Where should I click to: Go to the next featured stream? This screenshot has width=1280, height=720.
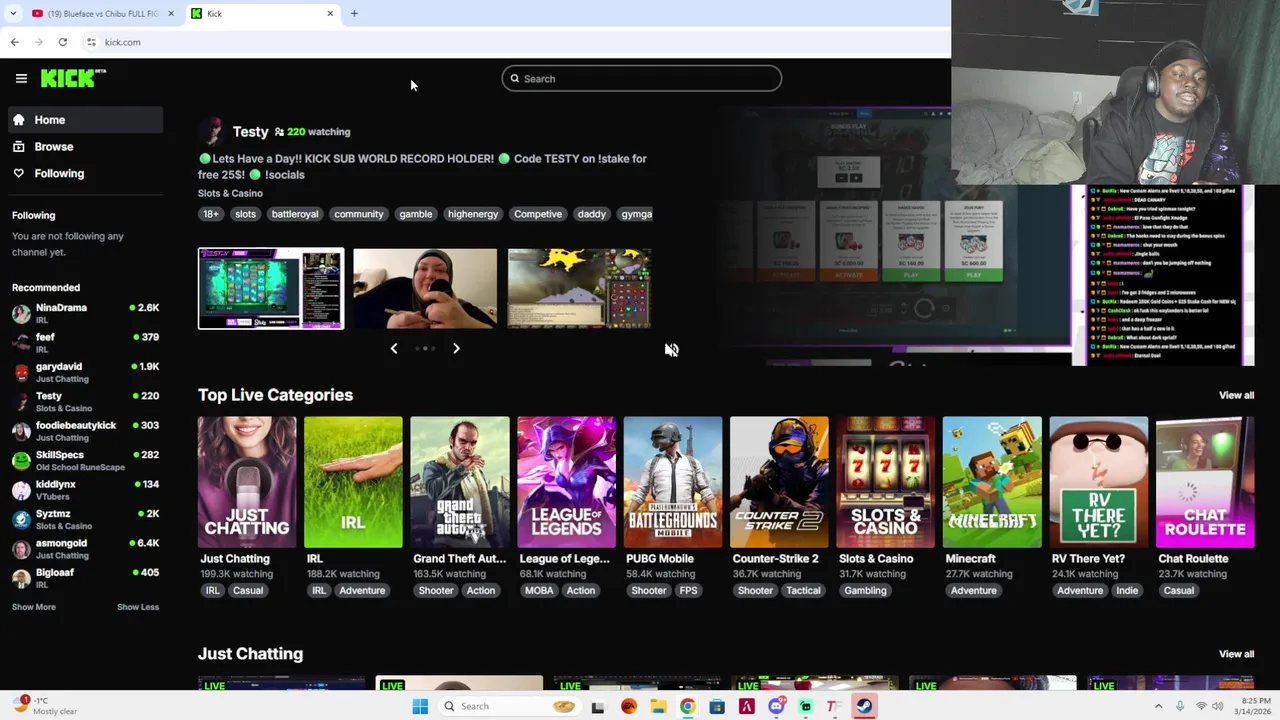click(x=456, y=349)
